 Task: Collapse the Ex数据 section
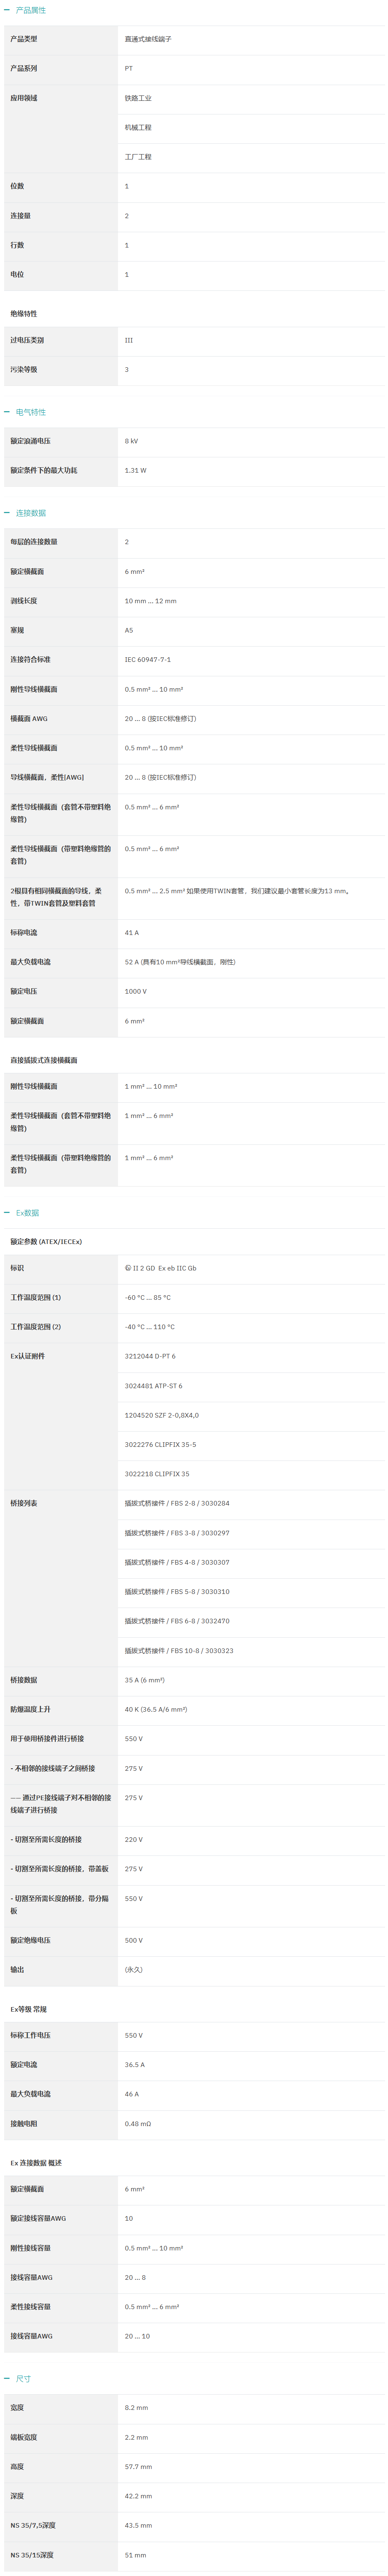[22, 1213]
